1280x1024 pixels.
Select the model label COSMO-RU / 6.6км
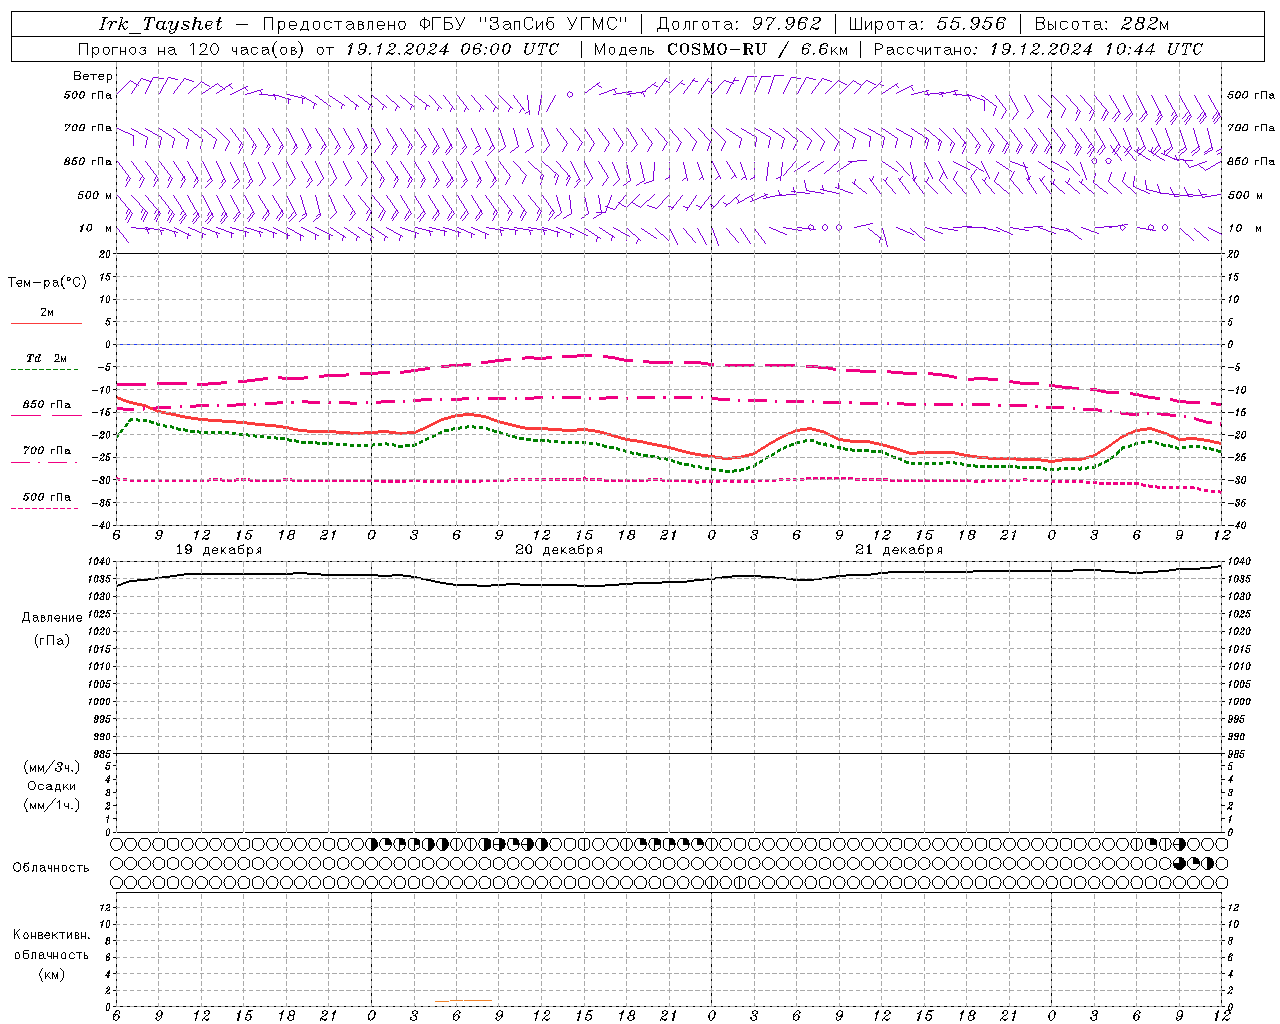tap(758, 49)
